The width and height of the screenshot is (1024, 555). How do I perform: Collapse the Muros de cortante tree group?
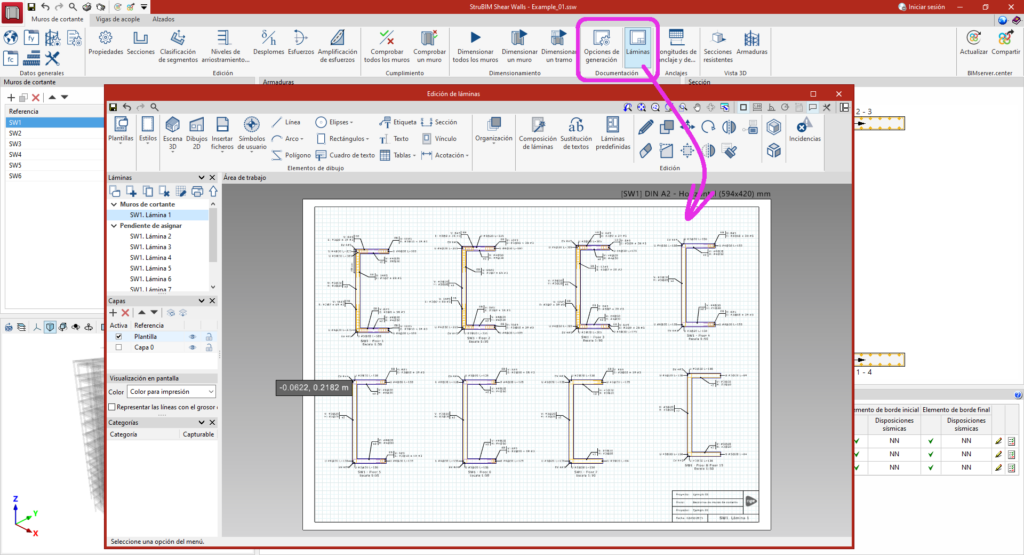[114, 204]
